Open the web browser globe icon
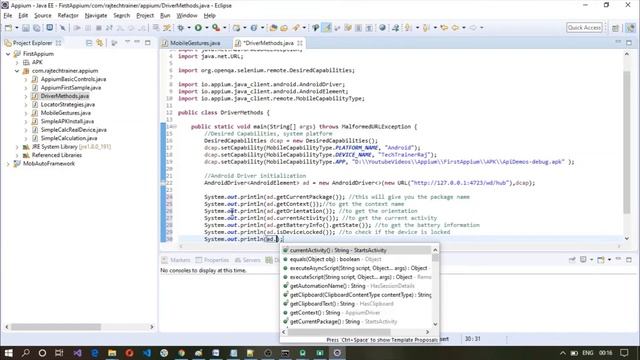640x360 pixels. (382, 28)
